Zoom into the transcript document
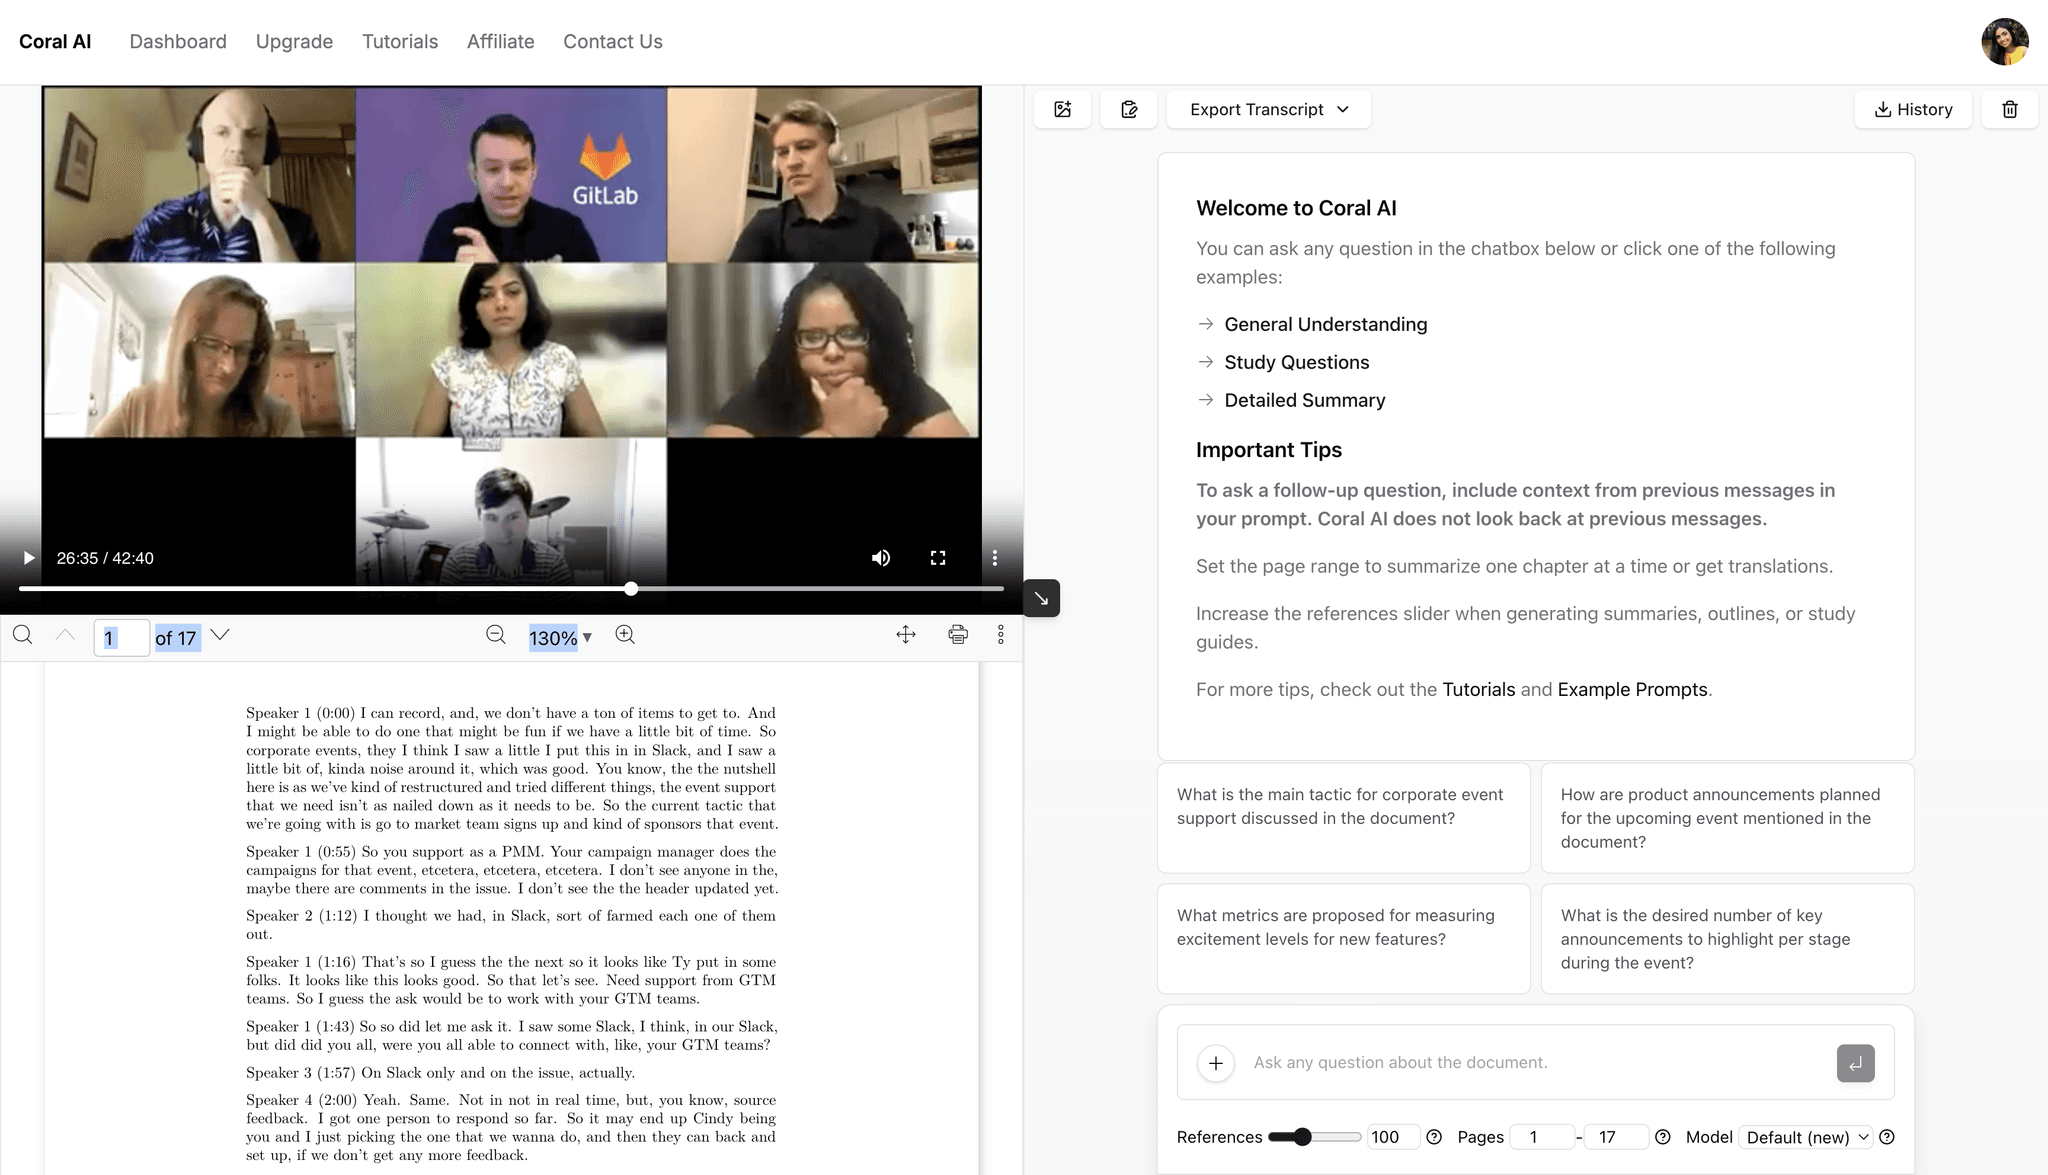2048x1175 pixels. 625,635
